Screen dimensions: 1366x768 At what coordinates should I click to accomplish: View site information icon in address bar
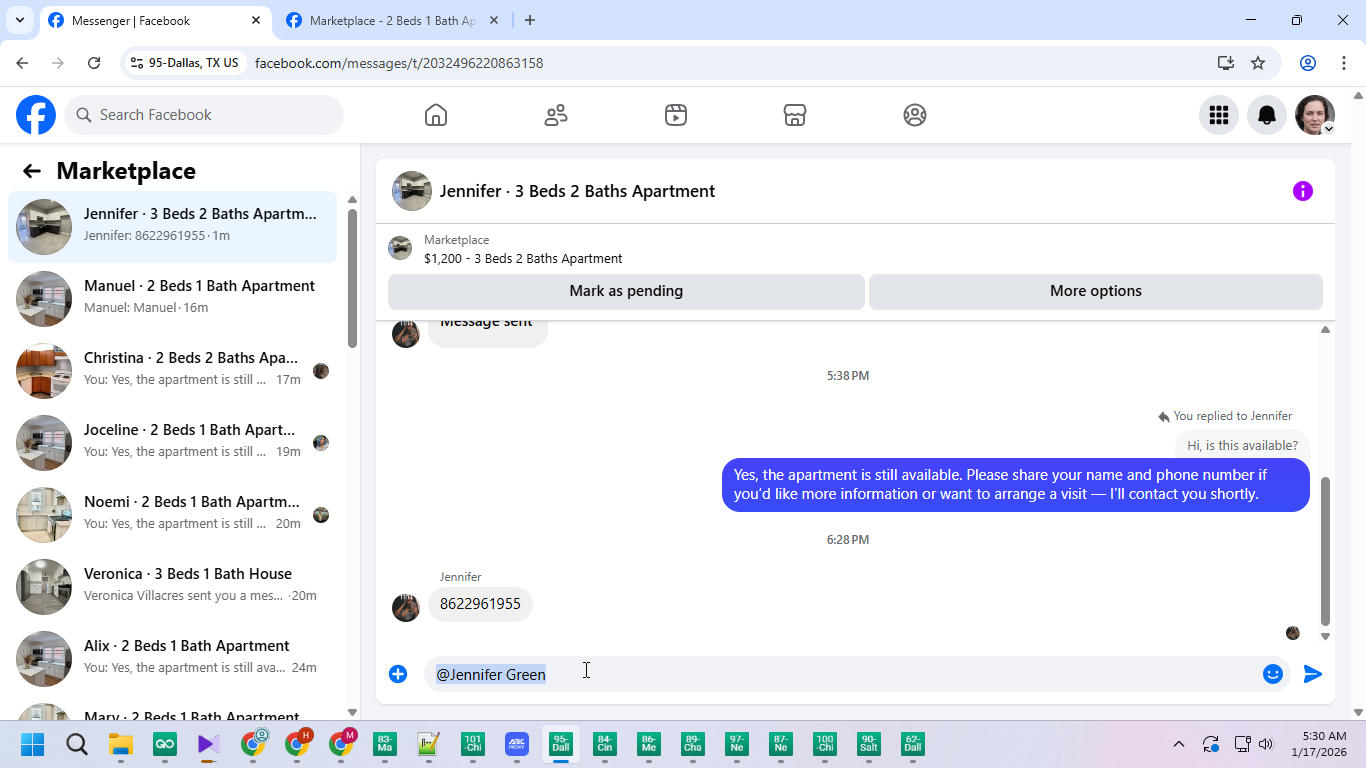(137, 63)
